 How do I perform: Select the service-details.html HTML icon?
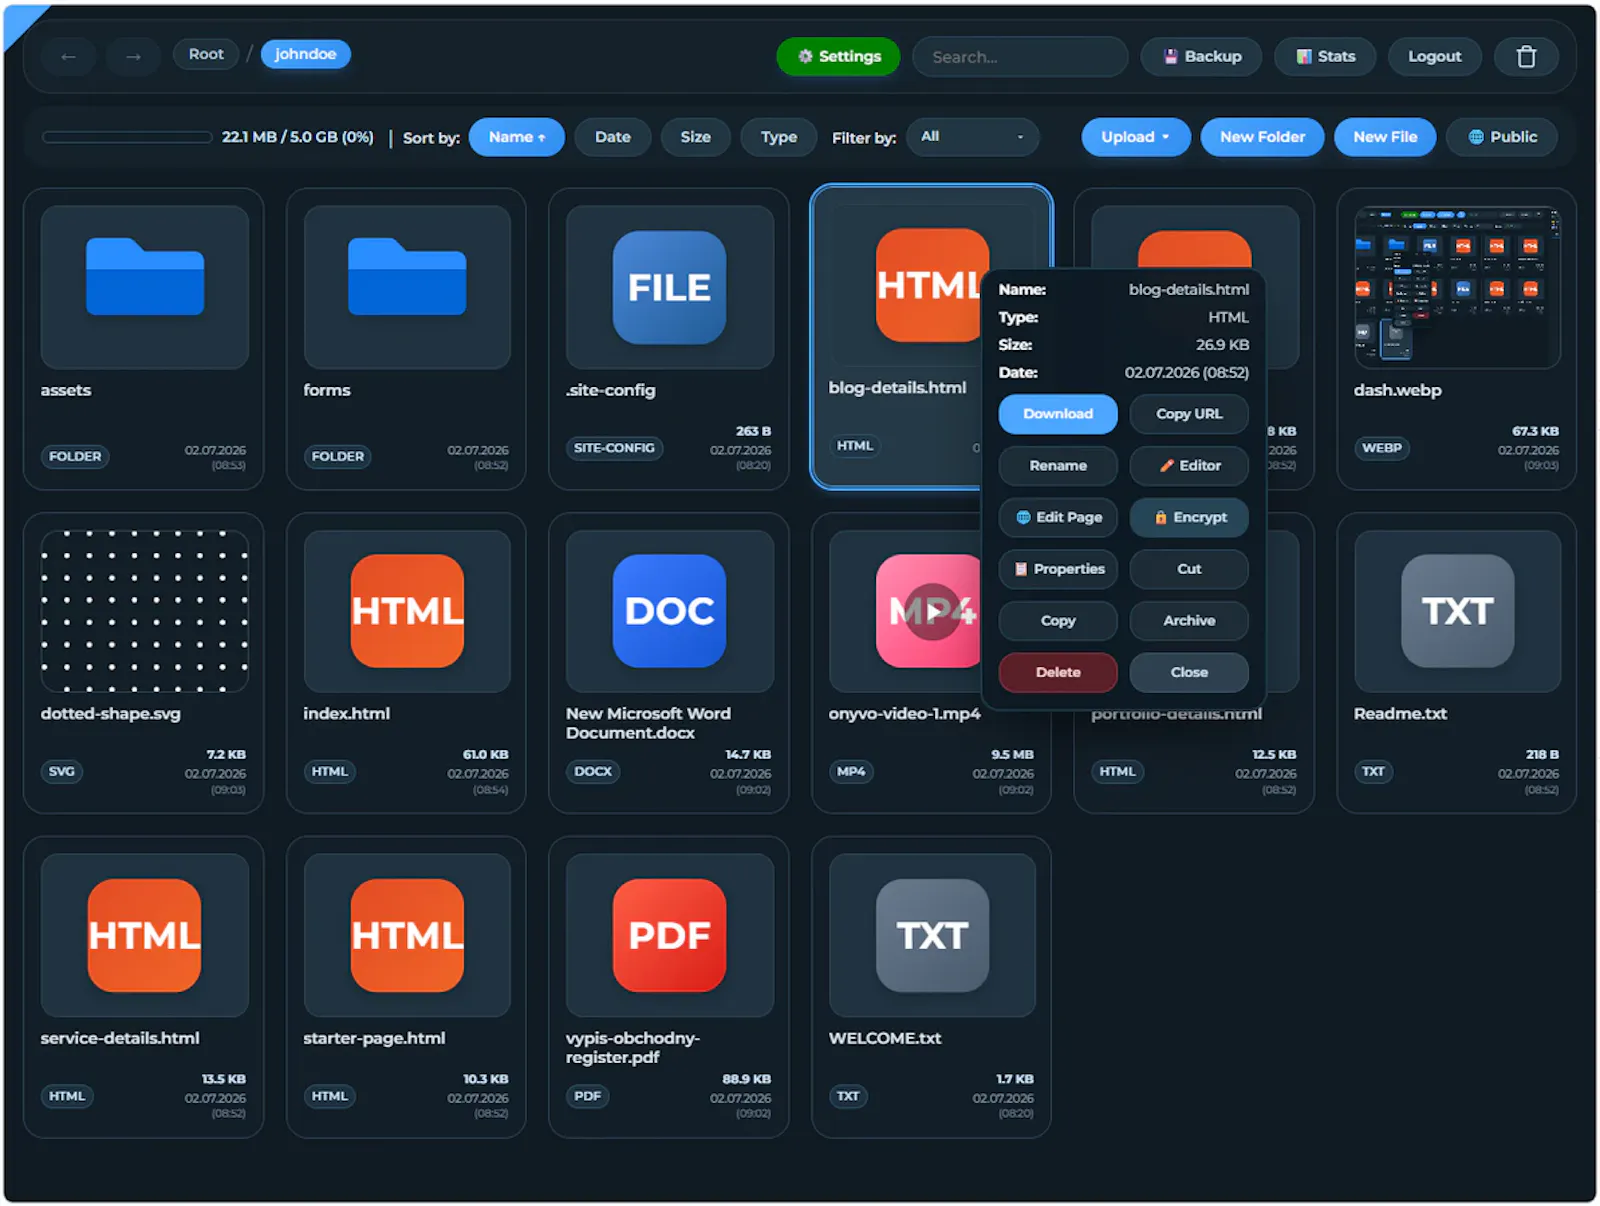coord(145,936)
